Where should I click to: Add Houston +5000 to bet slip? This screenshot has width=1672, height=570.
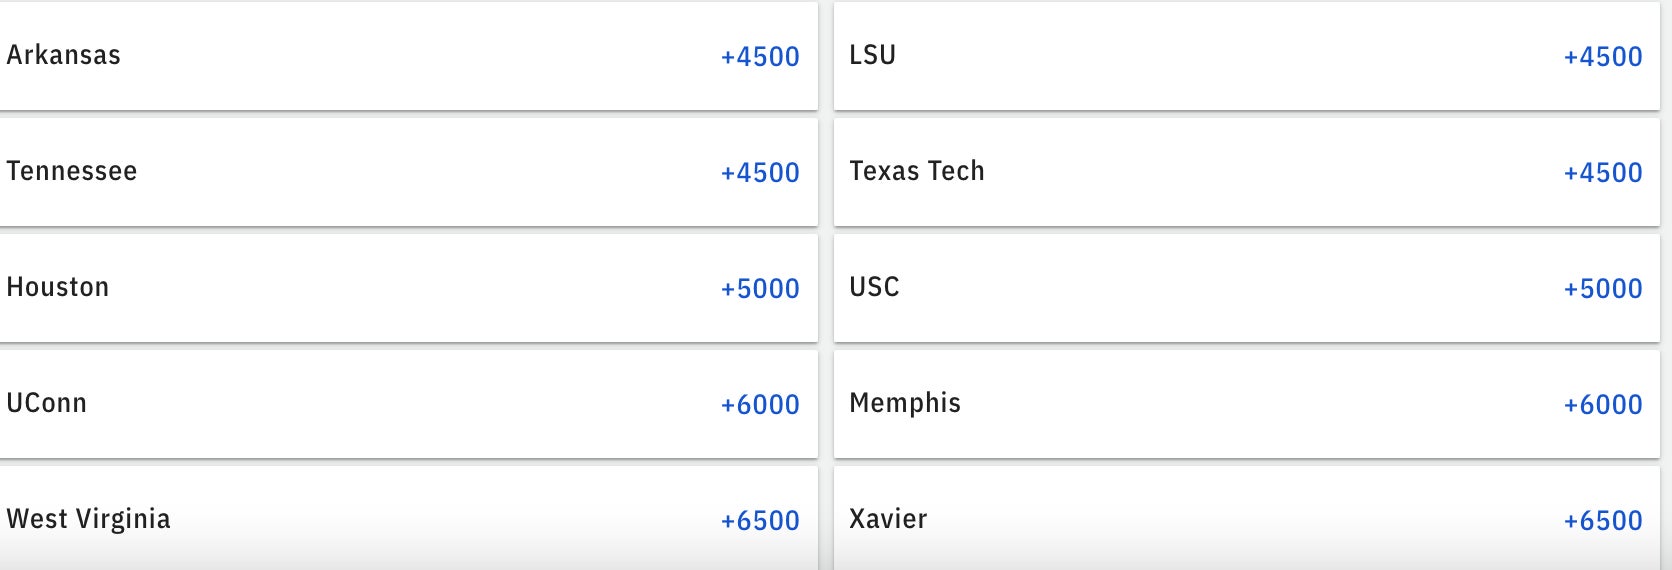click(760, 289)
